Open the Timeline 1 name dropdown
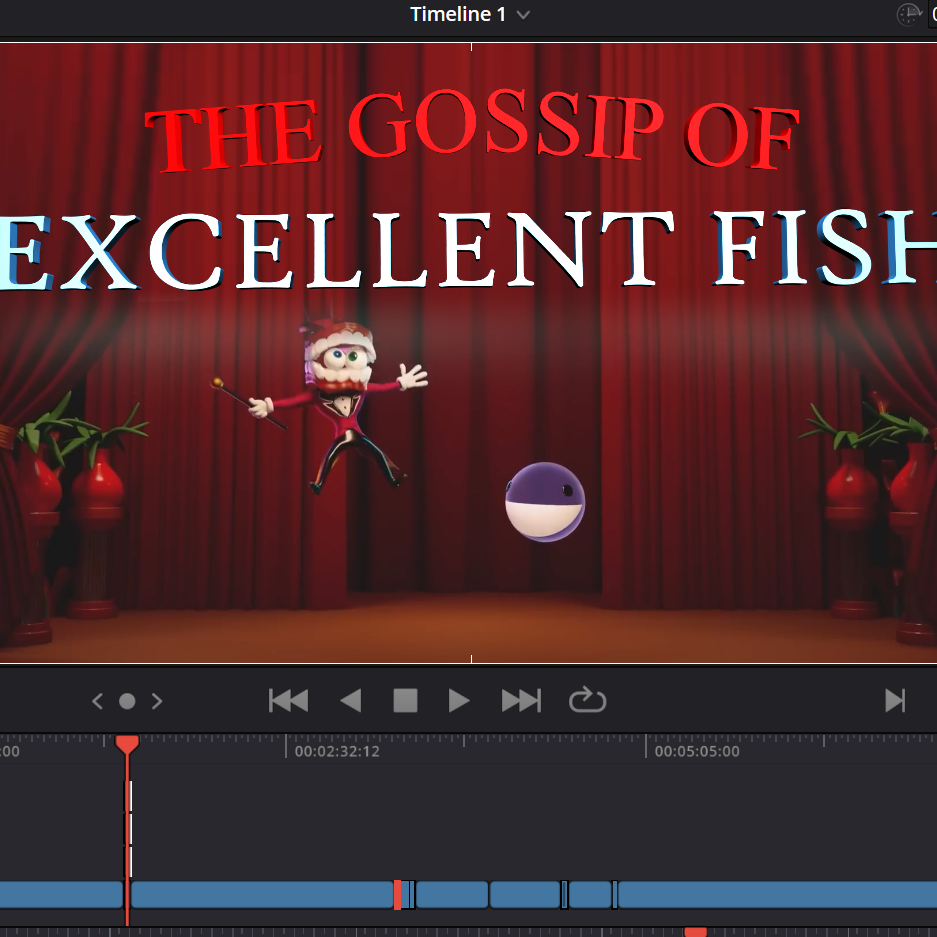The height and width of the screenshot is (937, 937). click(521, 15)
